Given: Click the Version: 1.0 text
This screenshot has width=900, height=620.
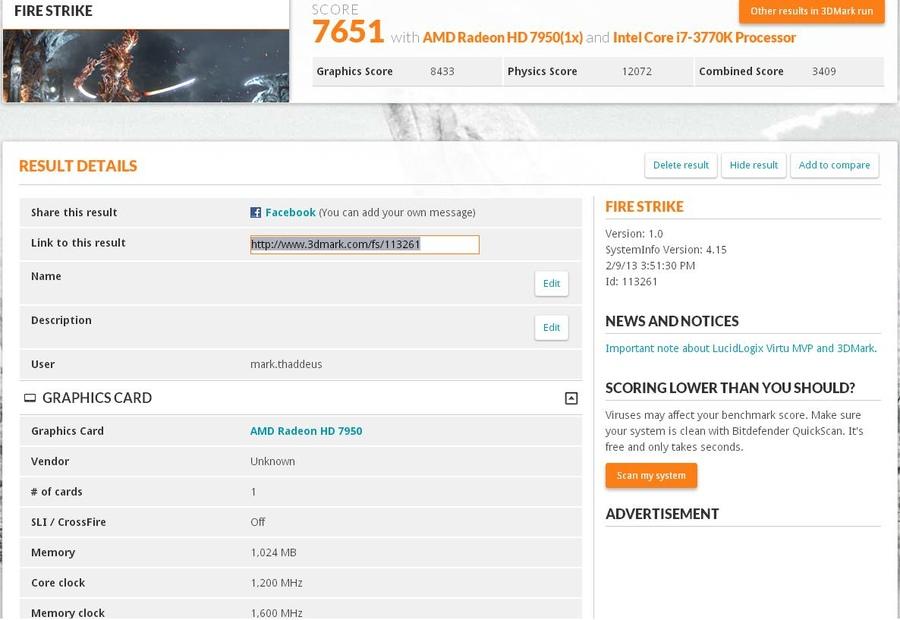Looking at the screenshot, I should pyautogui.click(x=634, y=234).
